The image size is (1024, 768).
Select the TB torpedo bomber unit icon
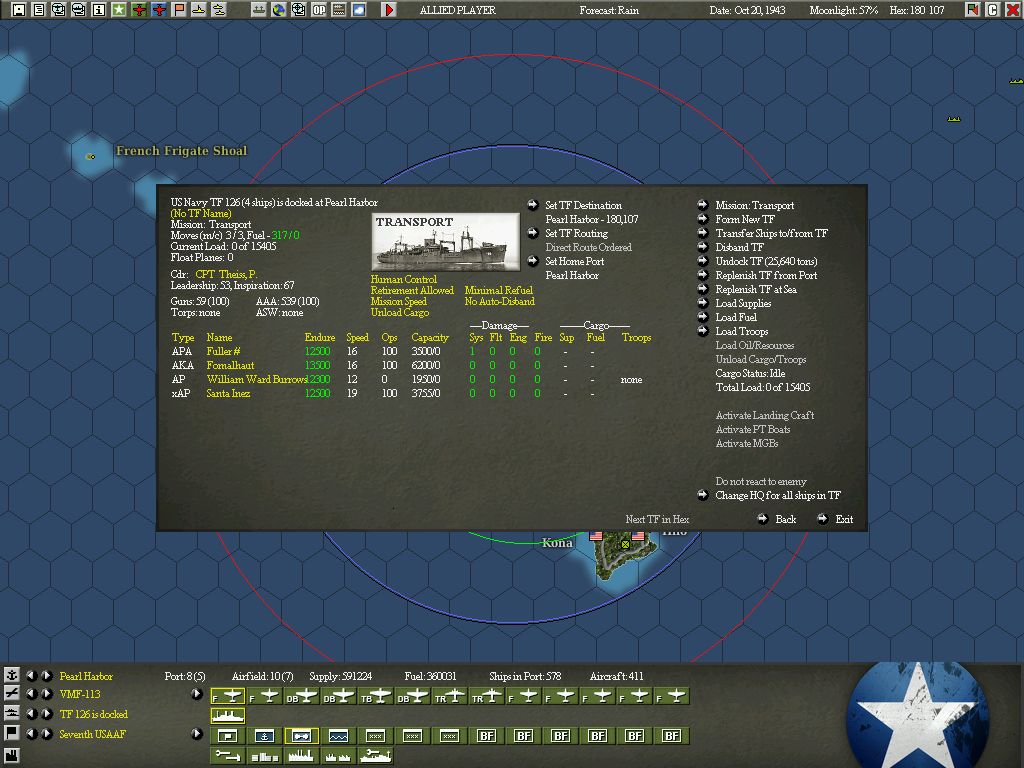tap(376, 697)
